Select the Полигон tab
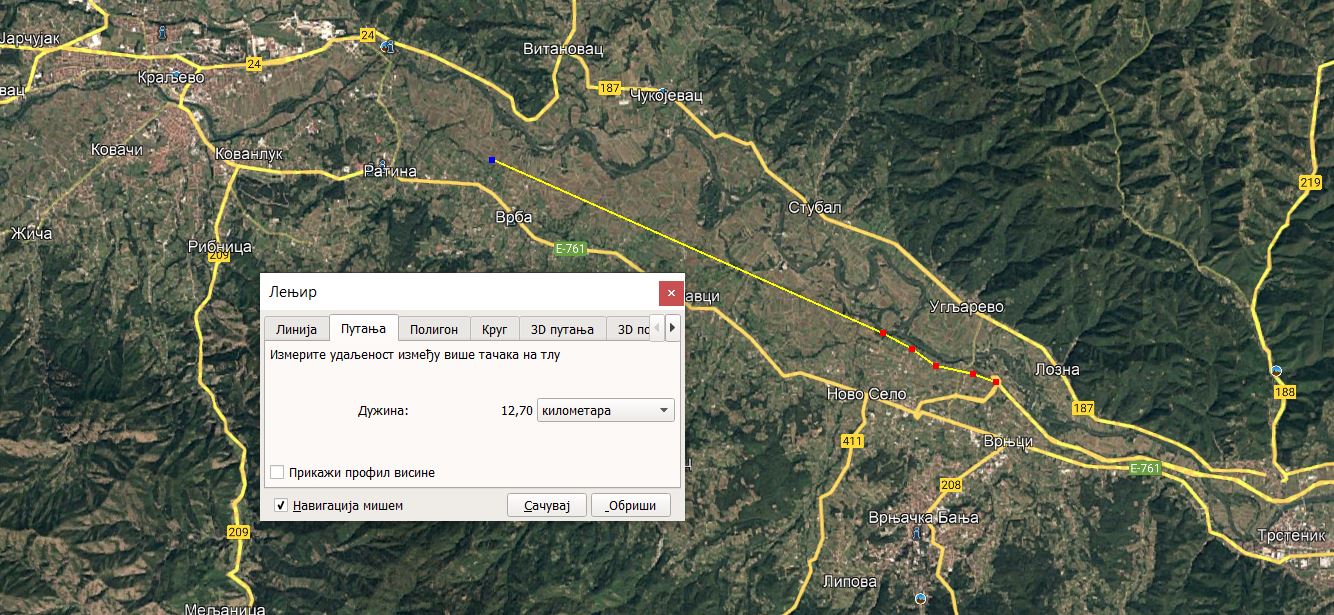Image resolution: width=1334 pixels, height=615 pixels. click(x=434, y=329)
